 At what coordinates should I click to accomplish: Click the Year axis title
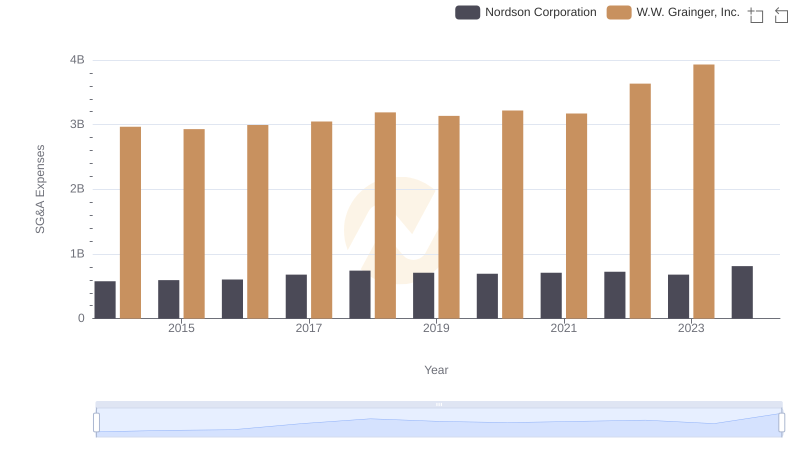point(436,370)
